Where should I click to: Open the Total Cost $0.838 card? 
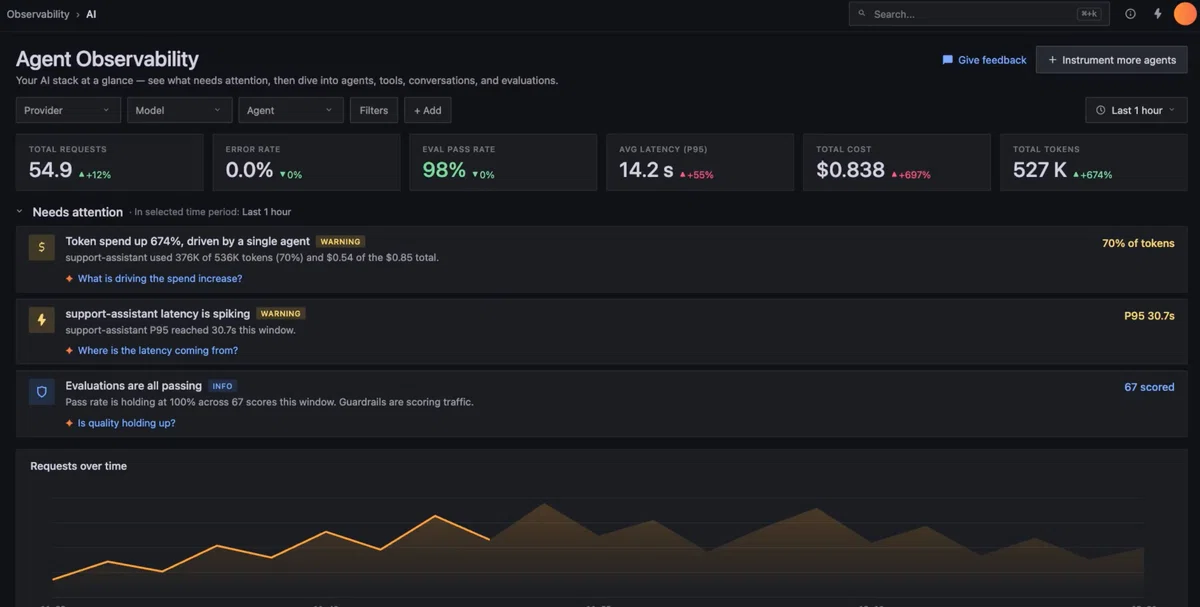coord(897,162)
